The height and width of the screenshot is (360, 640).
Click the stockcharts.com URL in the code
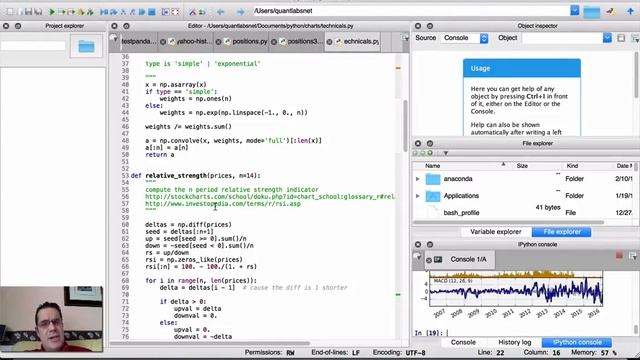[270, 197]
